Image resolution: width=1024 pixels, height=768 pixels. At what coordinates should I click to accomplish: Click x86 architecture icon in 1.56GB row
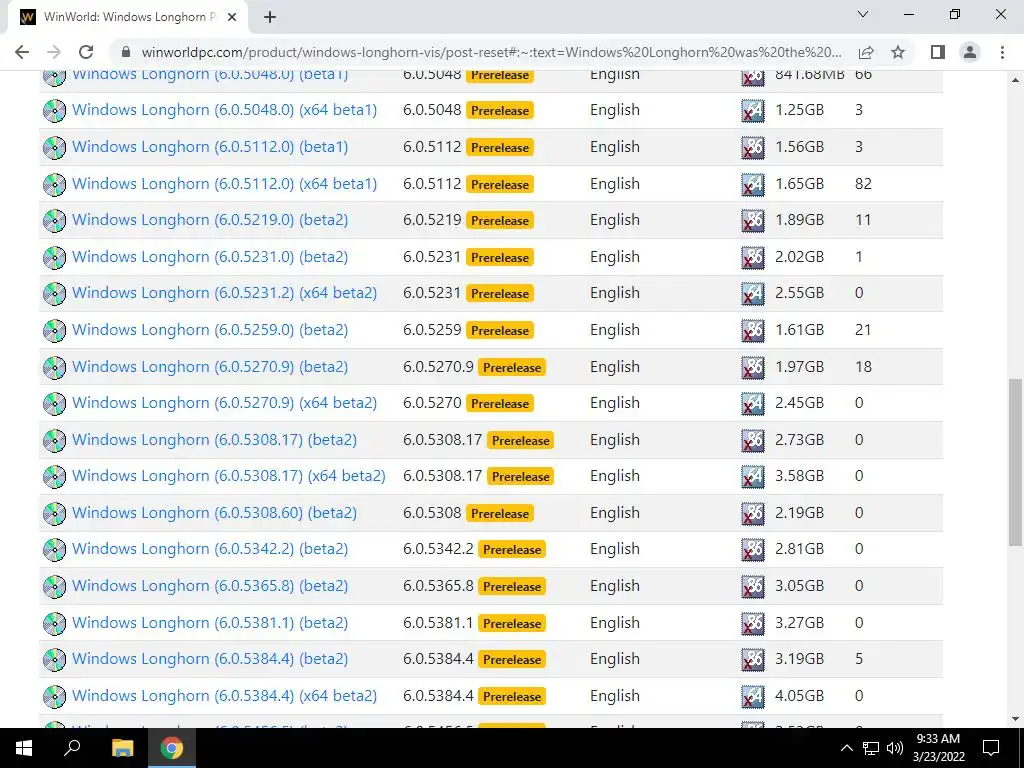tap(753, 148)
